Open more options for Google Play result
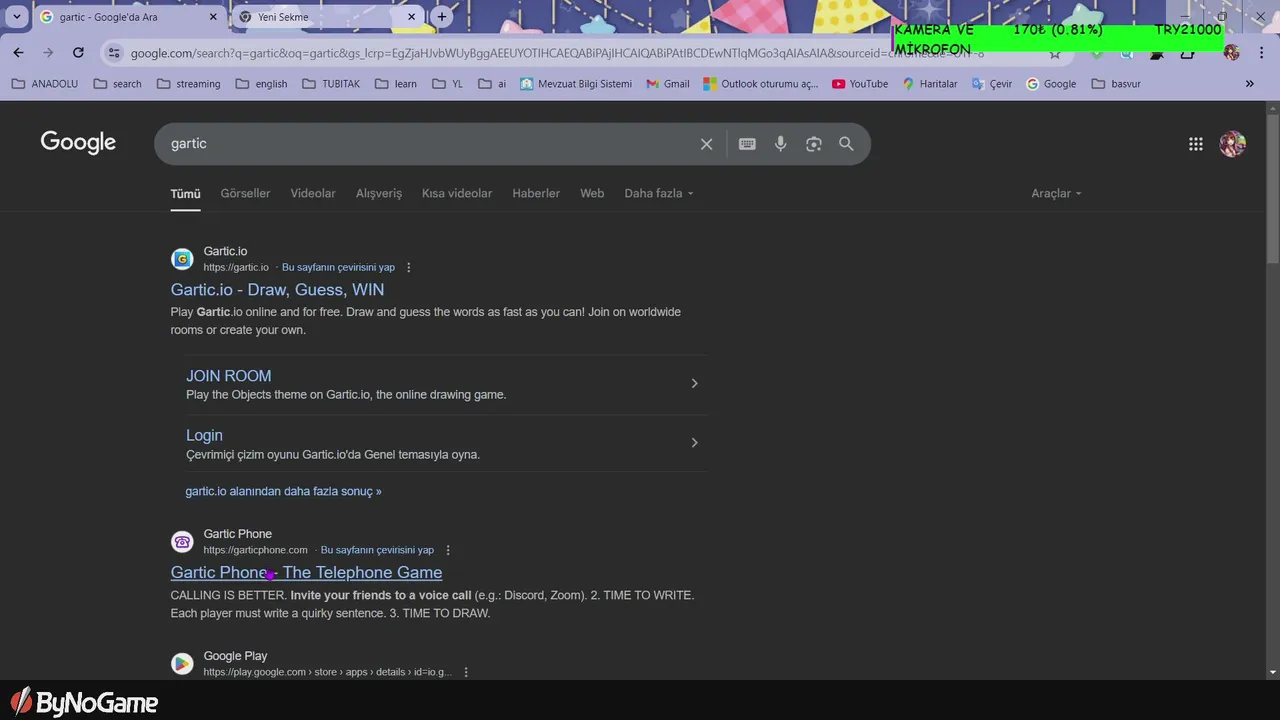This screenshot has width=1280, height=720. click(x=465, y=673)
